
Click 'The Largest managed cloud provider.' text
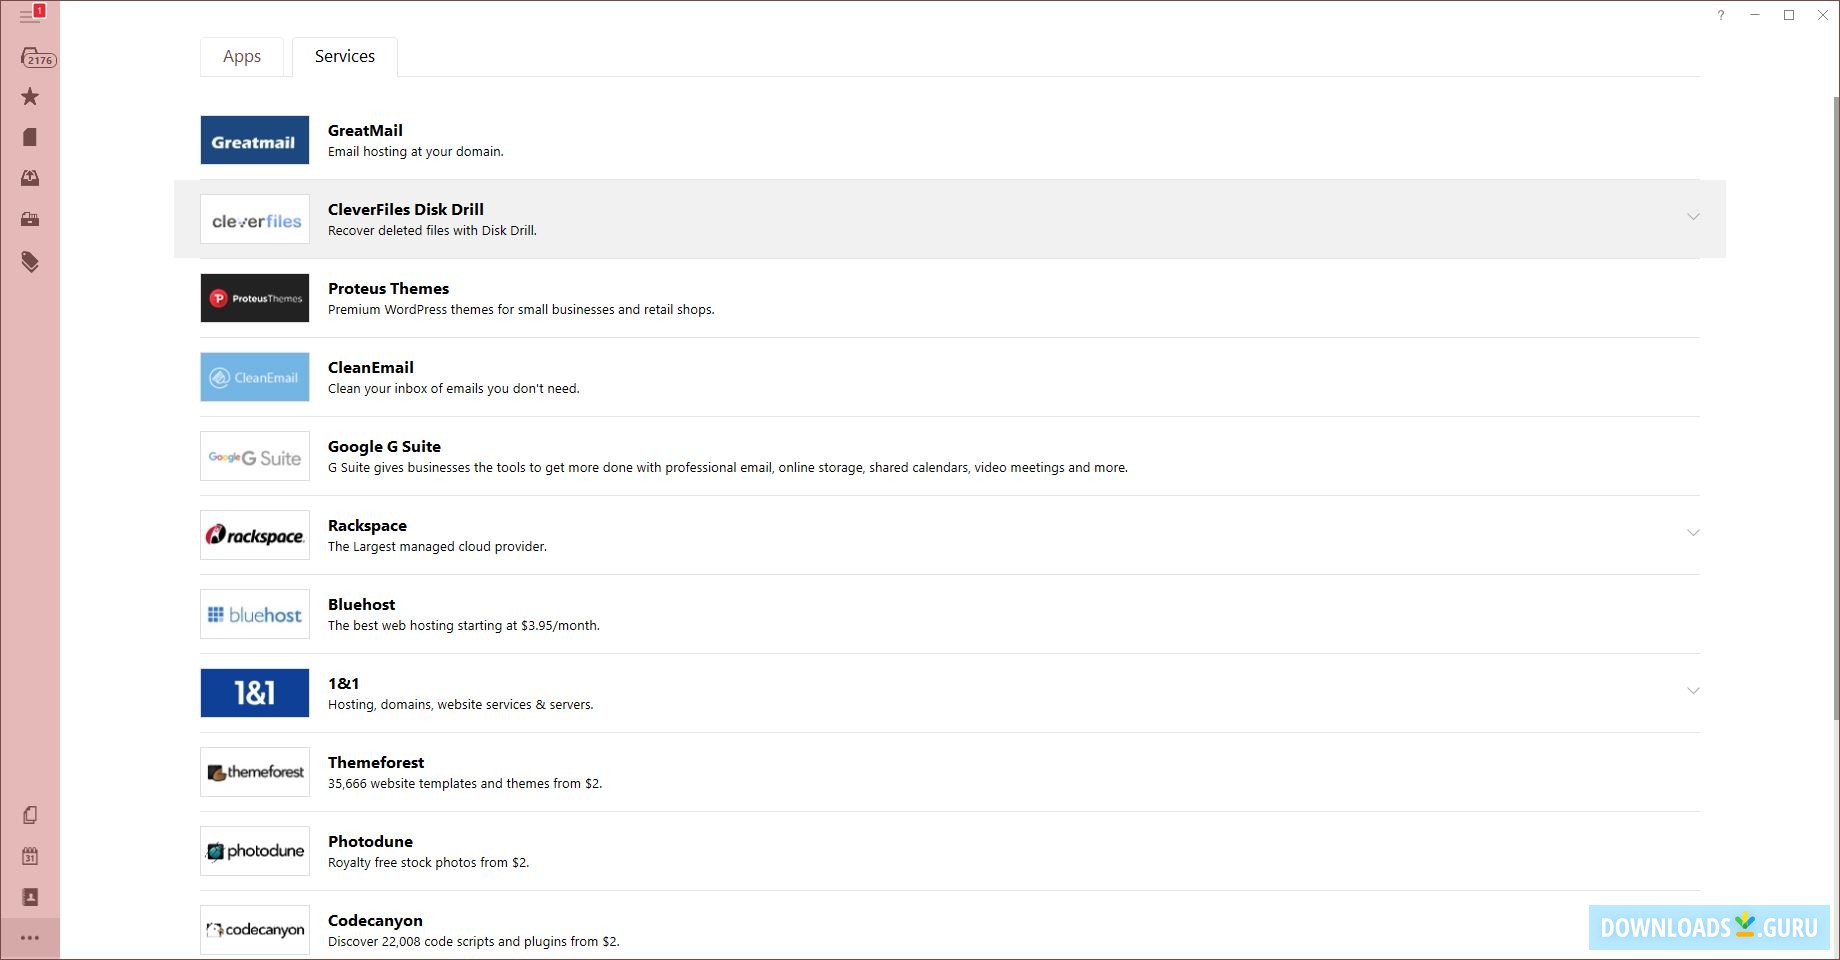pyautogui.click(x=437, y=547)
